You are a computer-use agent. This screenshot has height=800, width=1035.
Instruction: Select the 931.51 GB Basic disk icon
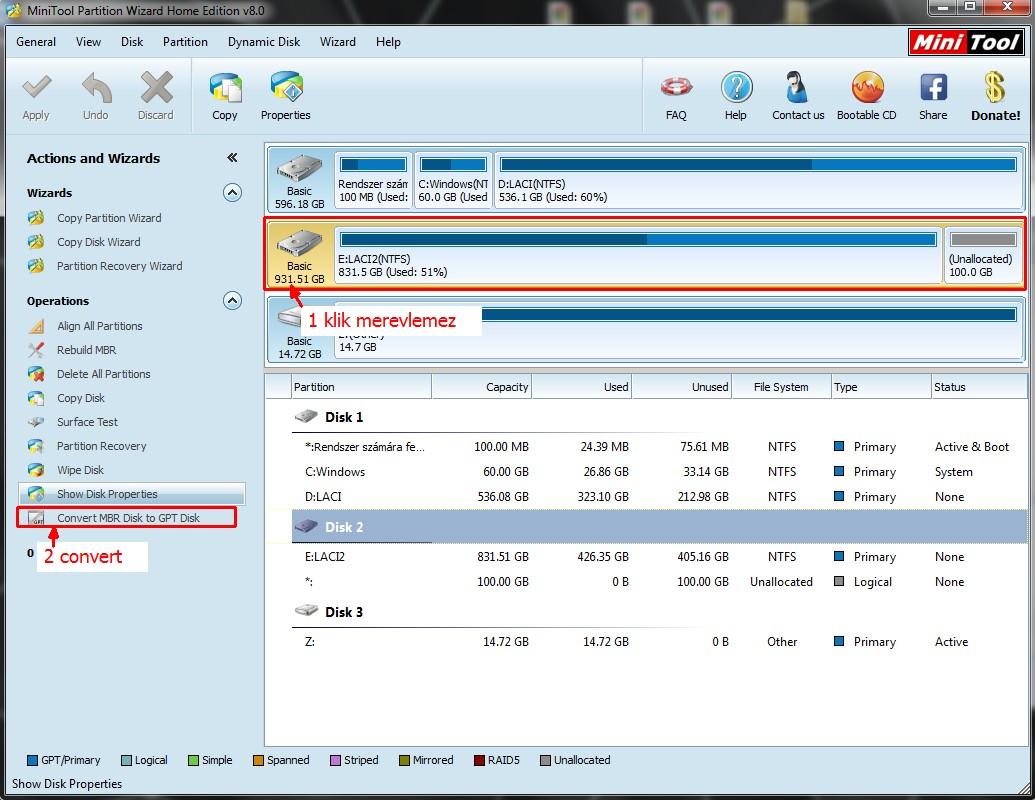tap(300, 243)
